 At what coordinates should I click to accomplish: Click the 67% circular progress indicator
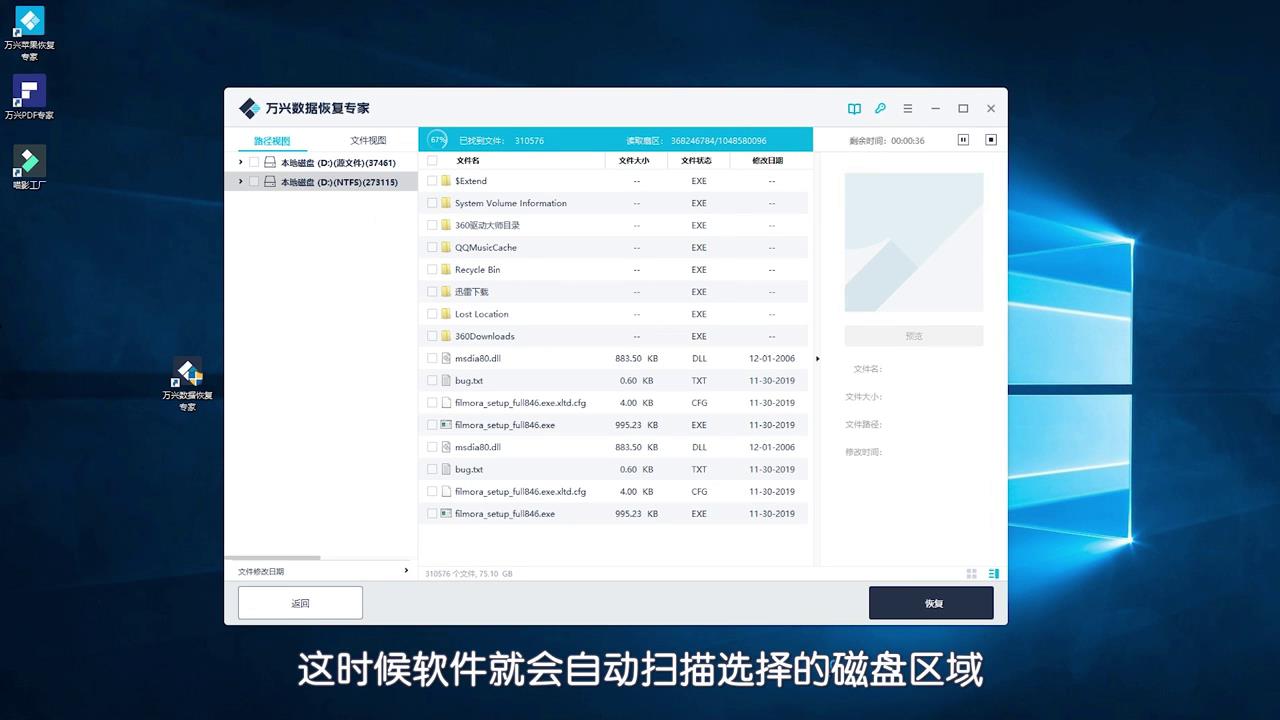pos(437,140)
